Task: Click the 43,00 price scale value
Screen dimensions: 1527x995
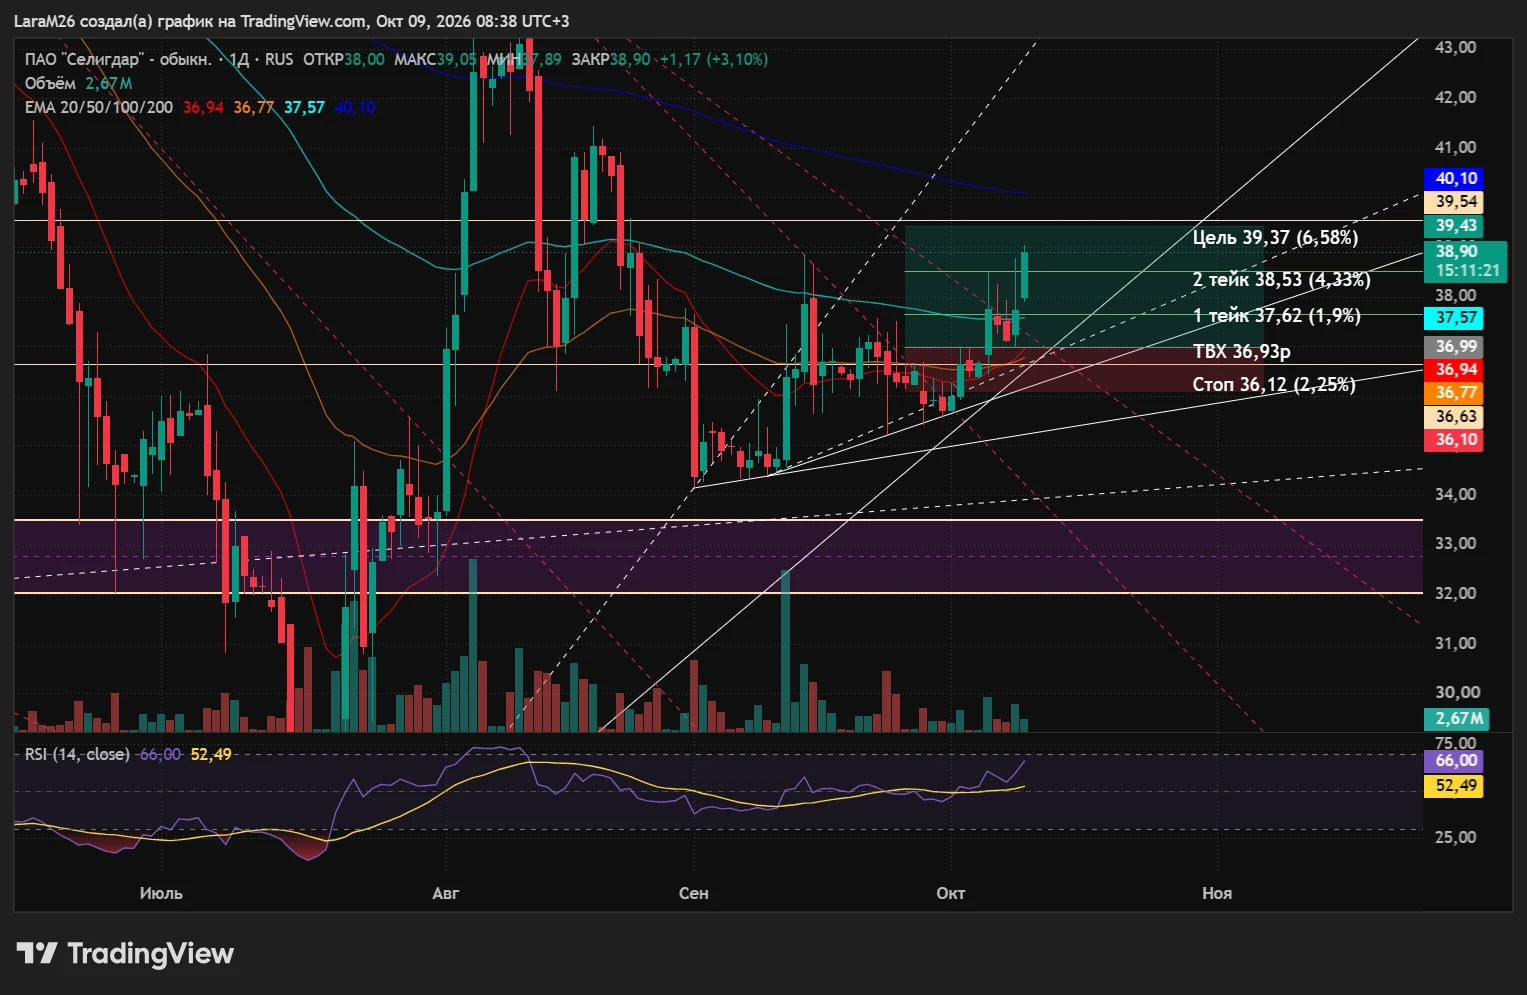Action: pyautogui.click(x=1456, y=48)
